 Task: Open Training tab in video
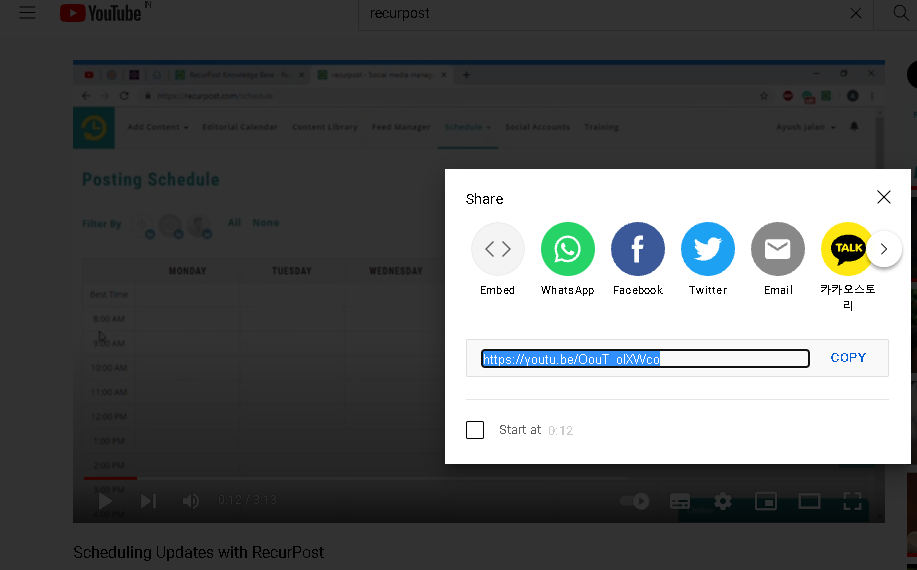pyautogui.click(x=602, y=127)
